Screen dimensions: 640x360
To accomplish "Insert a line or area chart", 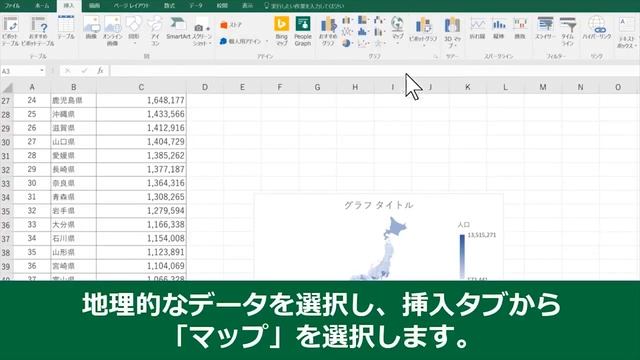I will click(347, 31).
